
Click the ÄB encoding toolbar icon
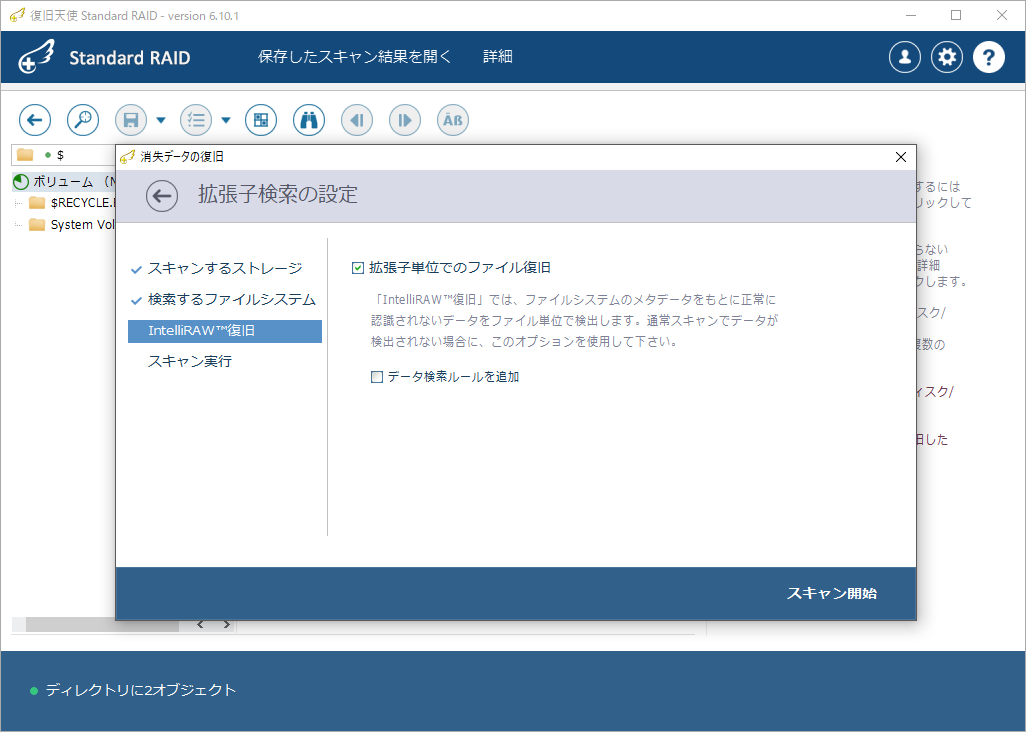[x=453, y=120]
